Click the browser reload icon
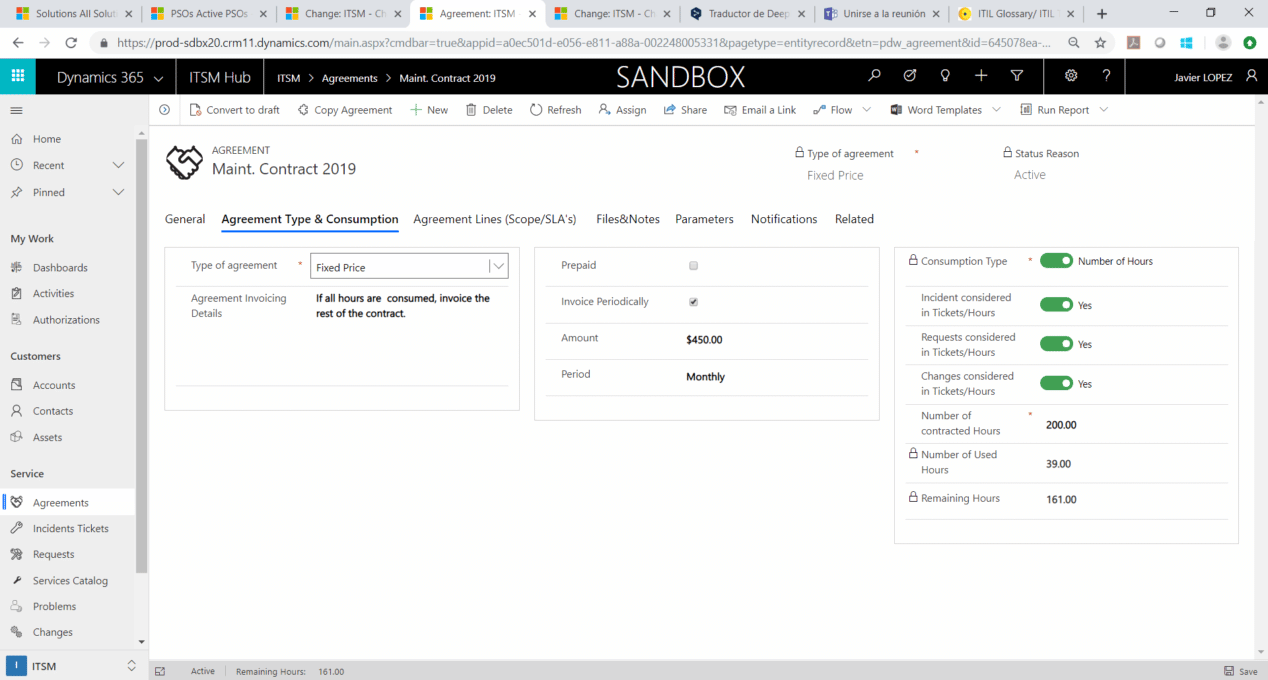The height and width of the screenshot is (680, 1268). point(71,43)
